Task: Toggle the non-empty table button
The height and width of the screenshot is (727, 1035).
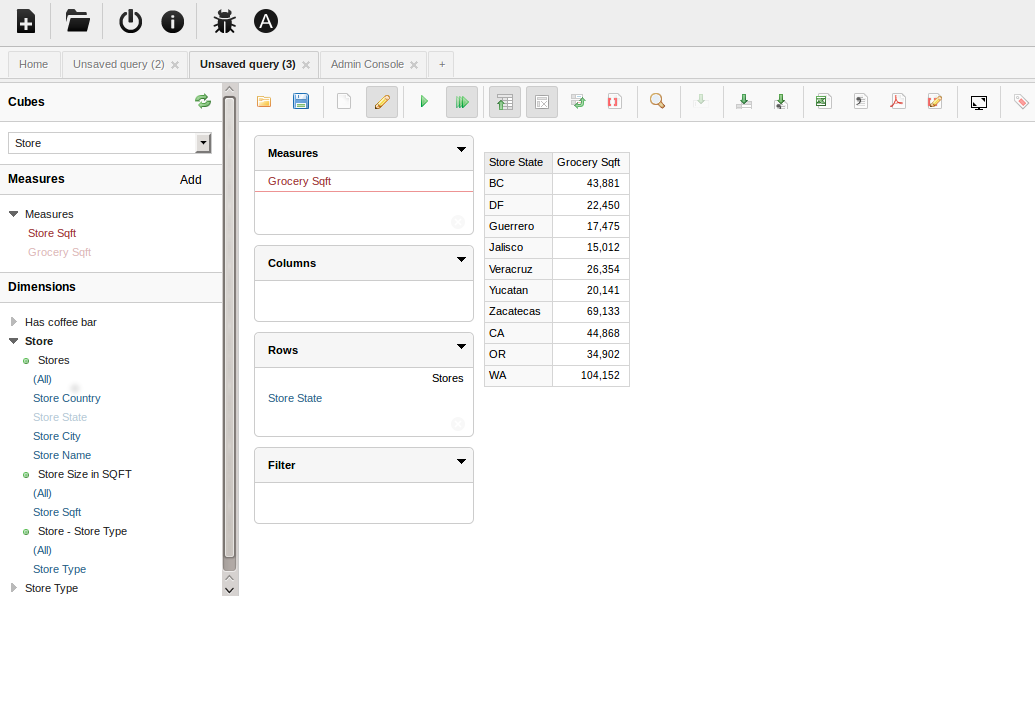Action: (x=542, y=102)
